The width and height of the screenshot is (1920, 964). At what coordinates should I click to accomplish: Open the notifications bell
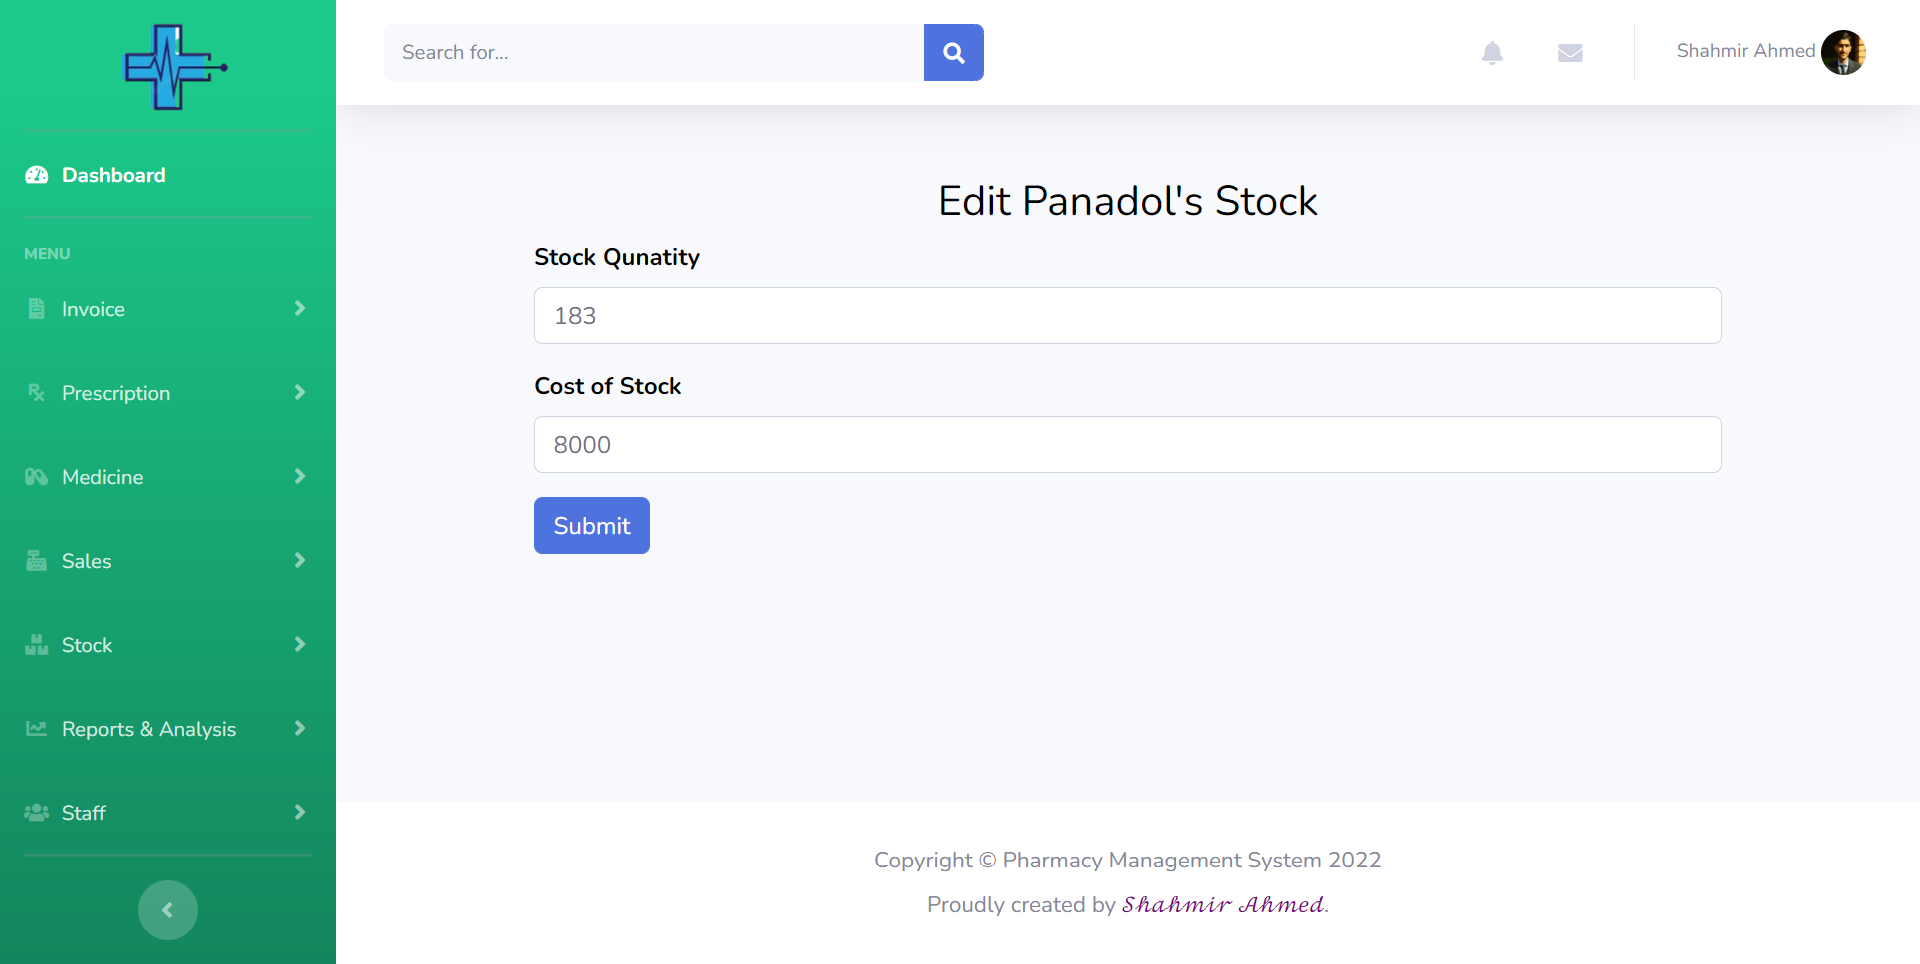click(x=1492, y=53)
